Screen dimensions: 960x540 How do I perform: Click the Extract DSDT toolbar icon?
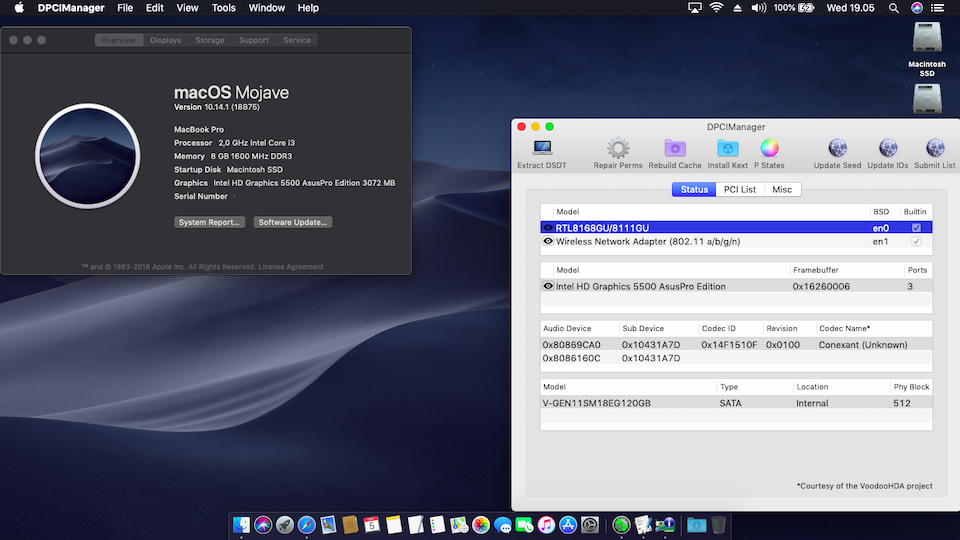point(542,148)
